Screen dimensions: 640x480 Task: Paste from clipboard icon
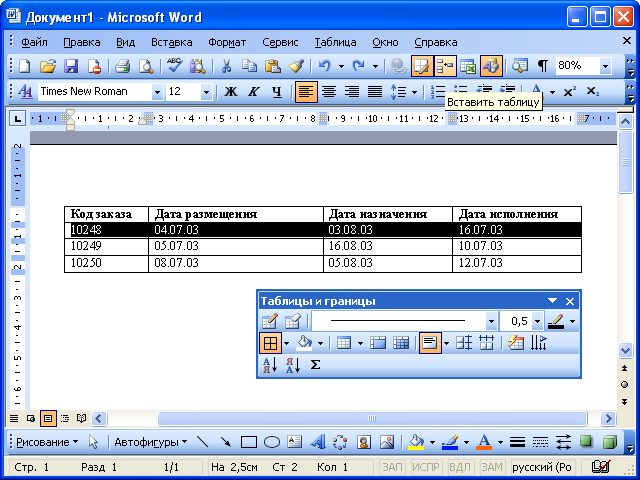pyautogui.click(x=273, y=66)
